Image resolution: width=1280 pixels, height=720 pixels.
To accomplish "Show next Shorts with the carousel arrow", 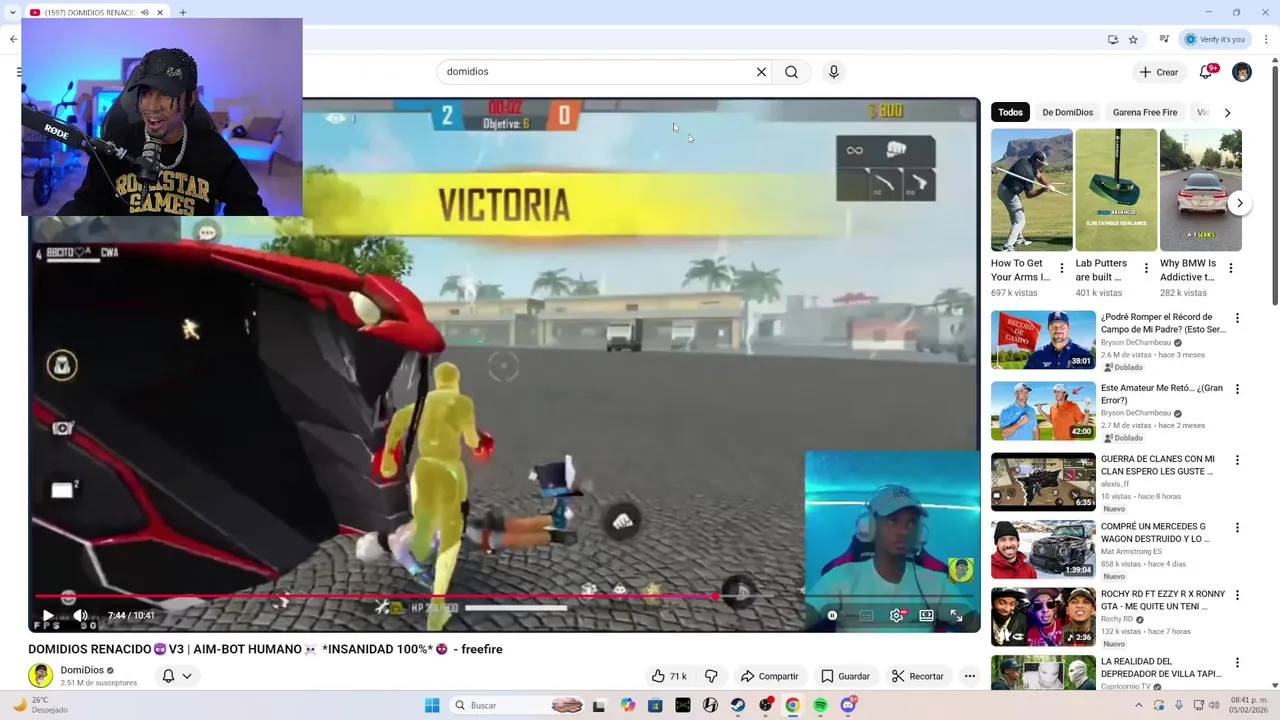I will tap(1239, 203).
